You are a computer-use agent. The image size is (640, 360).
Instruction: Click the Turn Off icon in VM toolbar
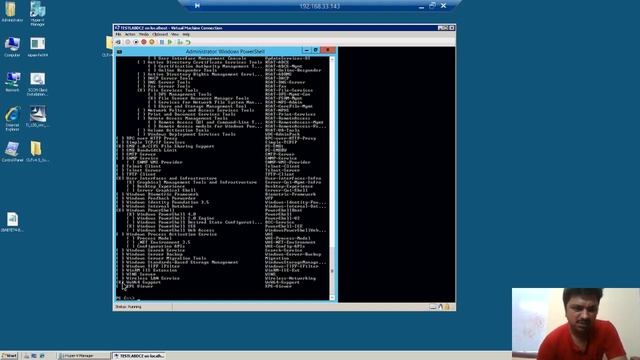click(x=136, y=42)
